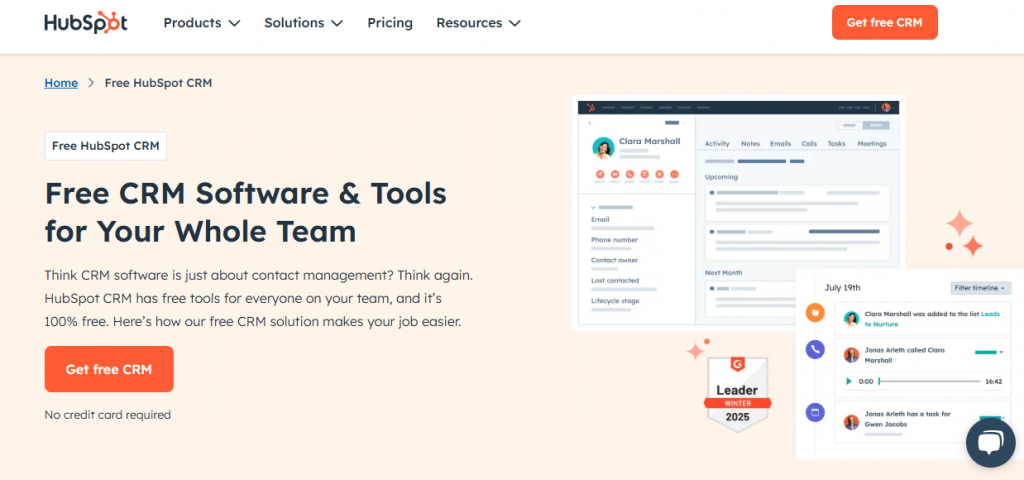Switch to the Calls tab

point(809,144)
